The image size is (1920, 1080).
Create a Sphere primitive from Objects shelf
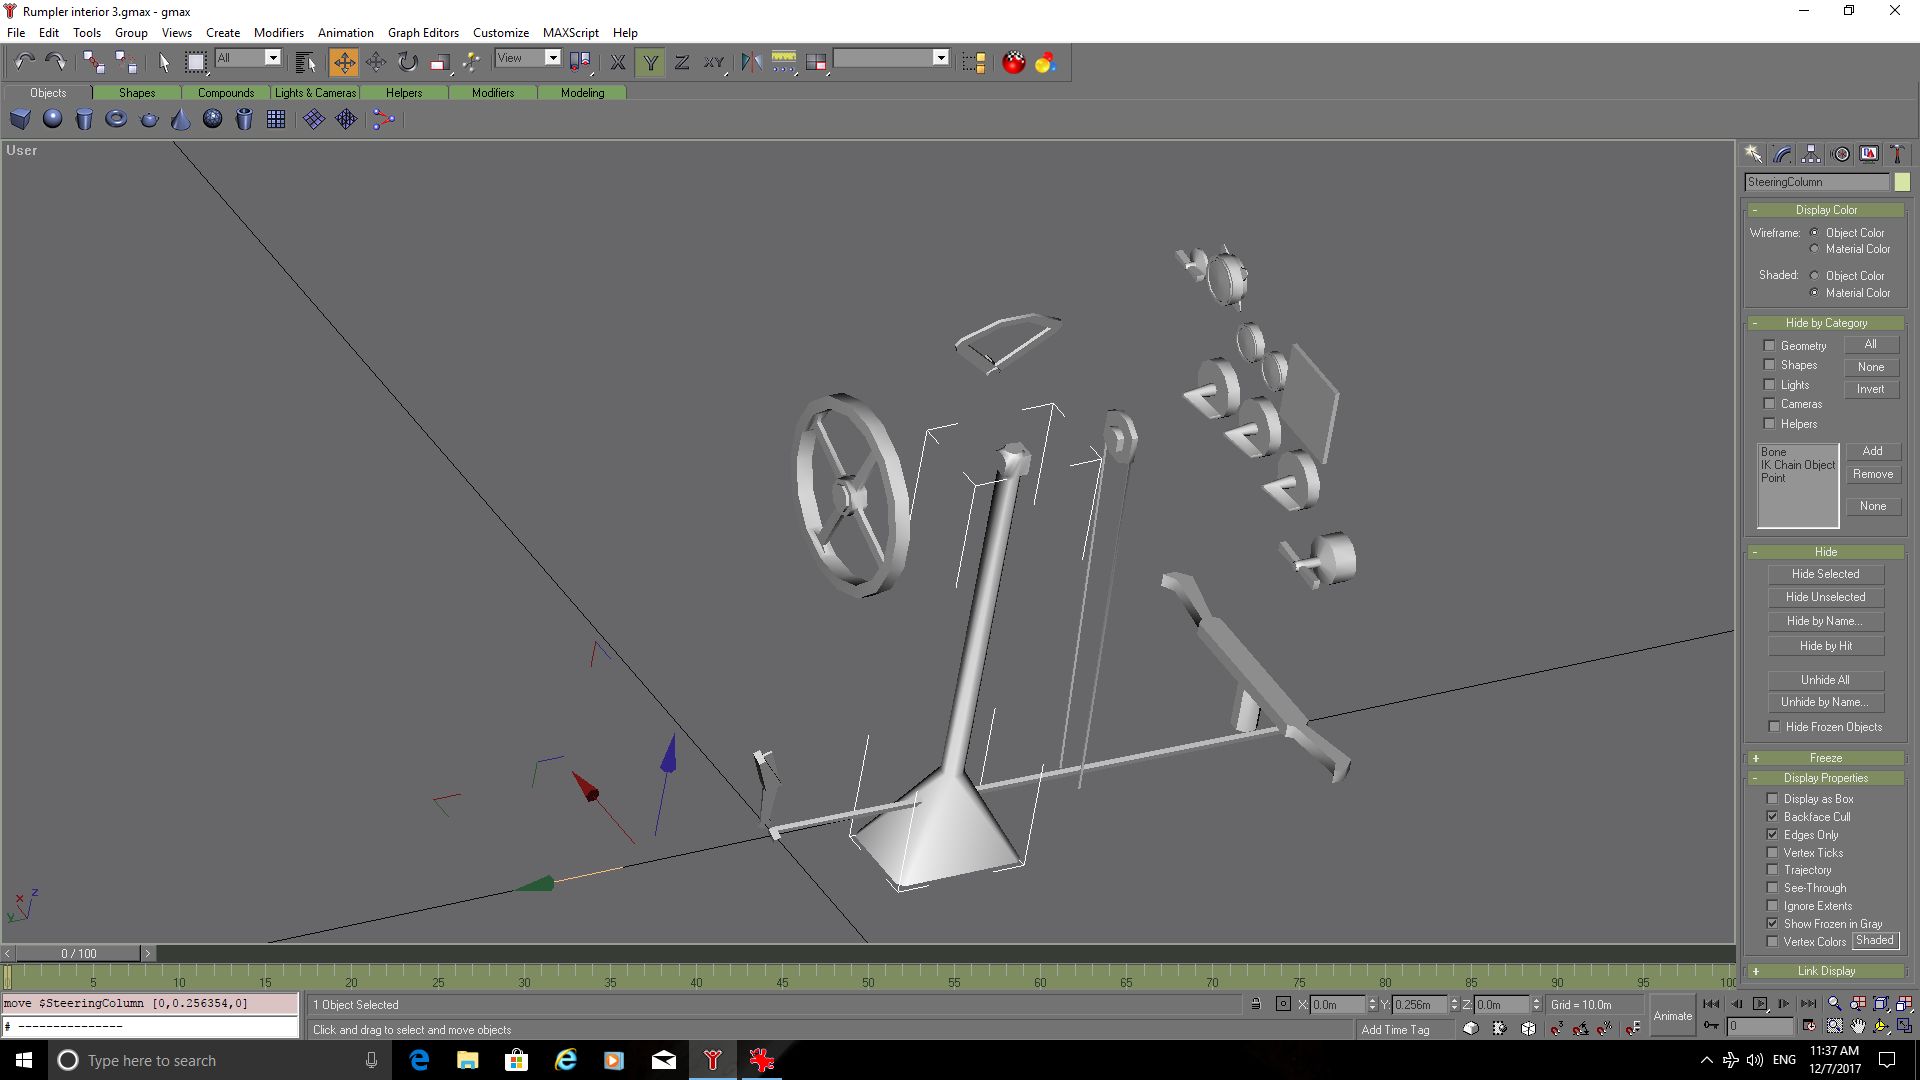[x=52, y=119]
